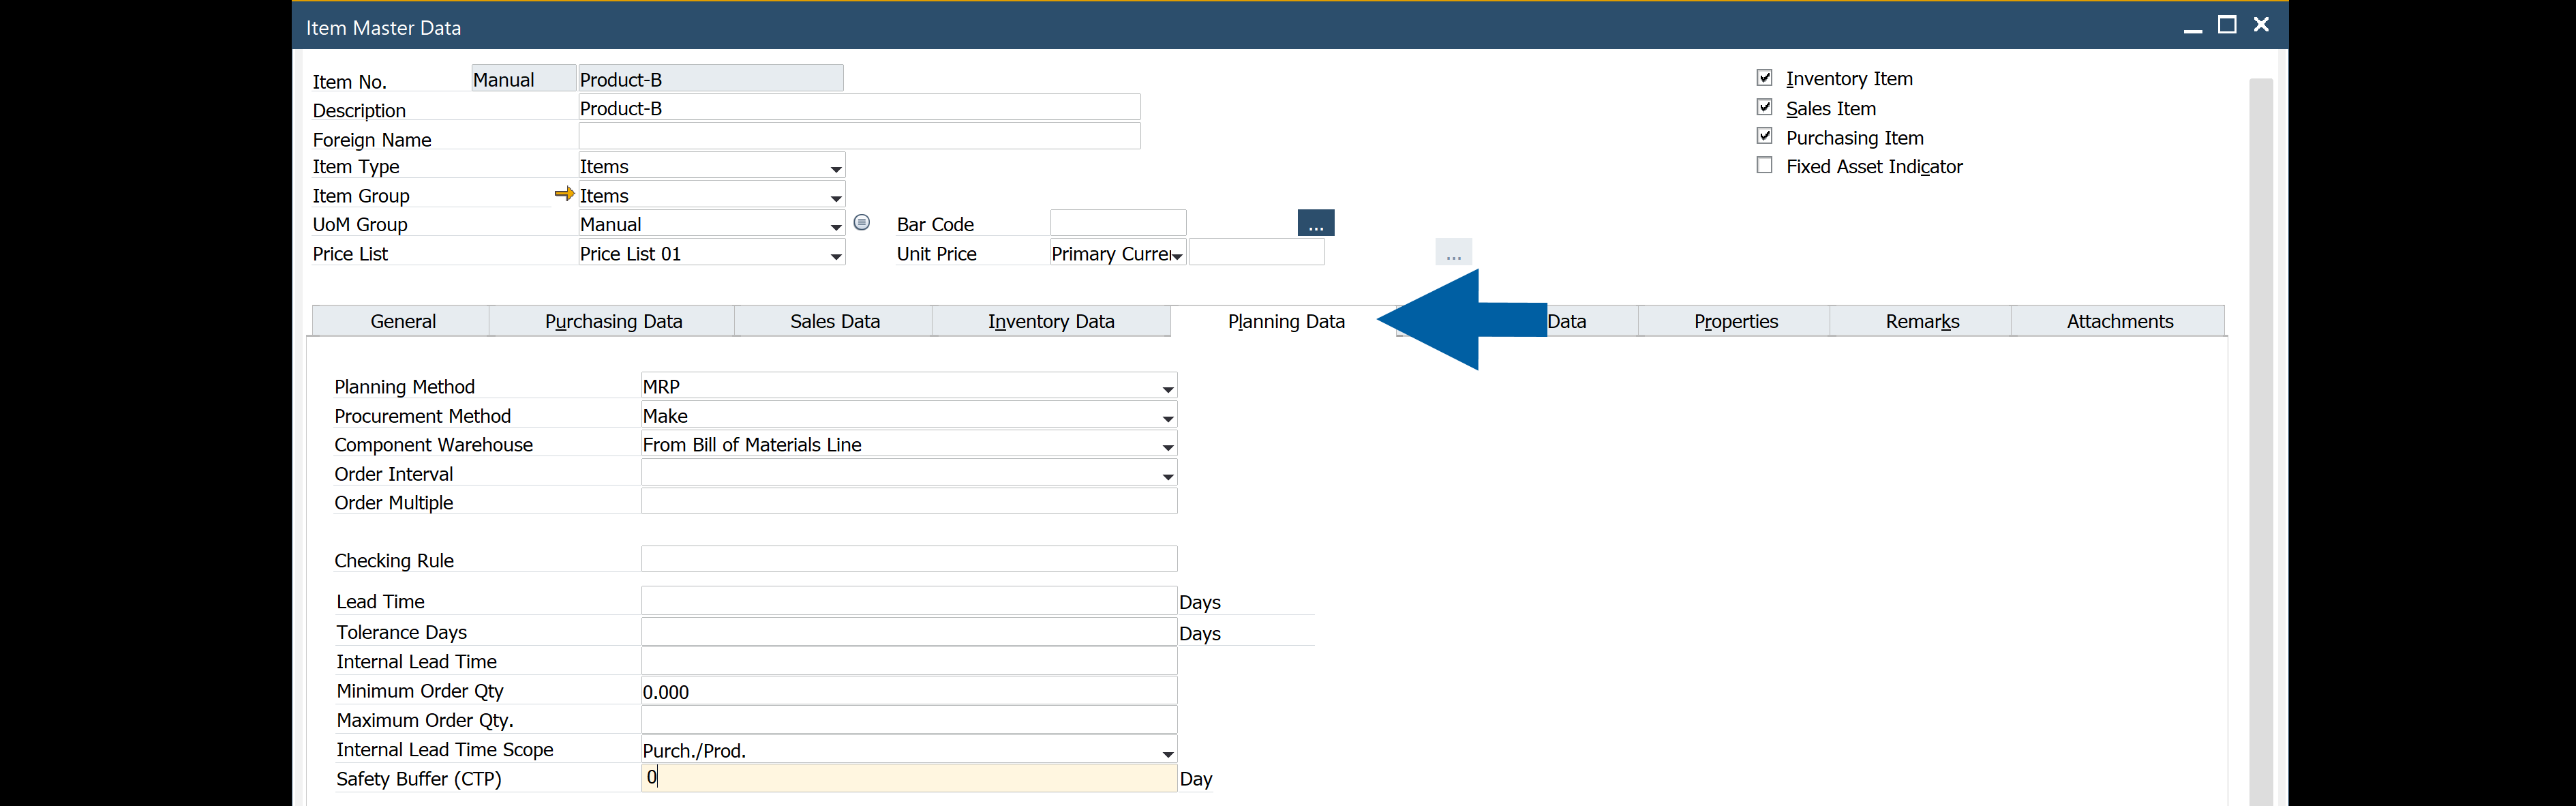2576x806 pixels.
Task: Click the Foreign Name field
Action: tap(859, 136)
